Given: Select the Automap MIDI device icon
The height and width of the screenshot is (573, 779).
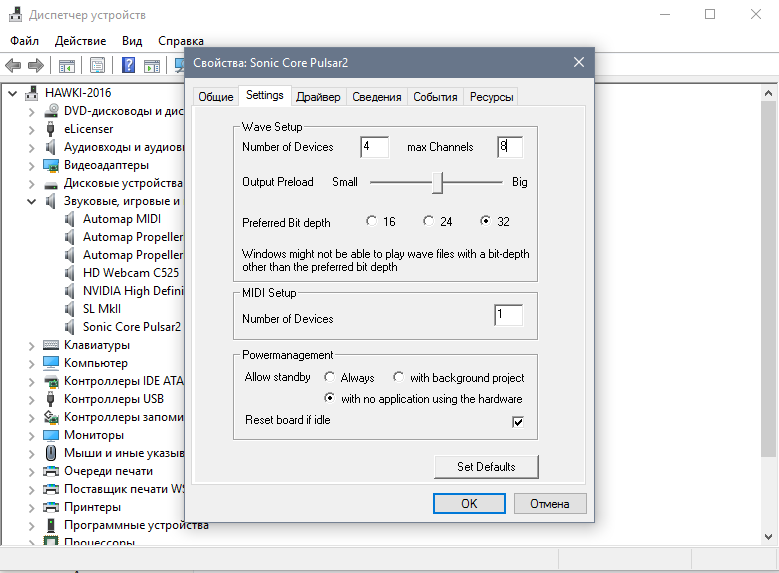Looking at the screenshot, I should pos(70,219).
